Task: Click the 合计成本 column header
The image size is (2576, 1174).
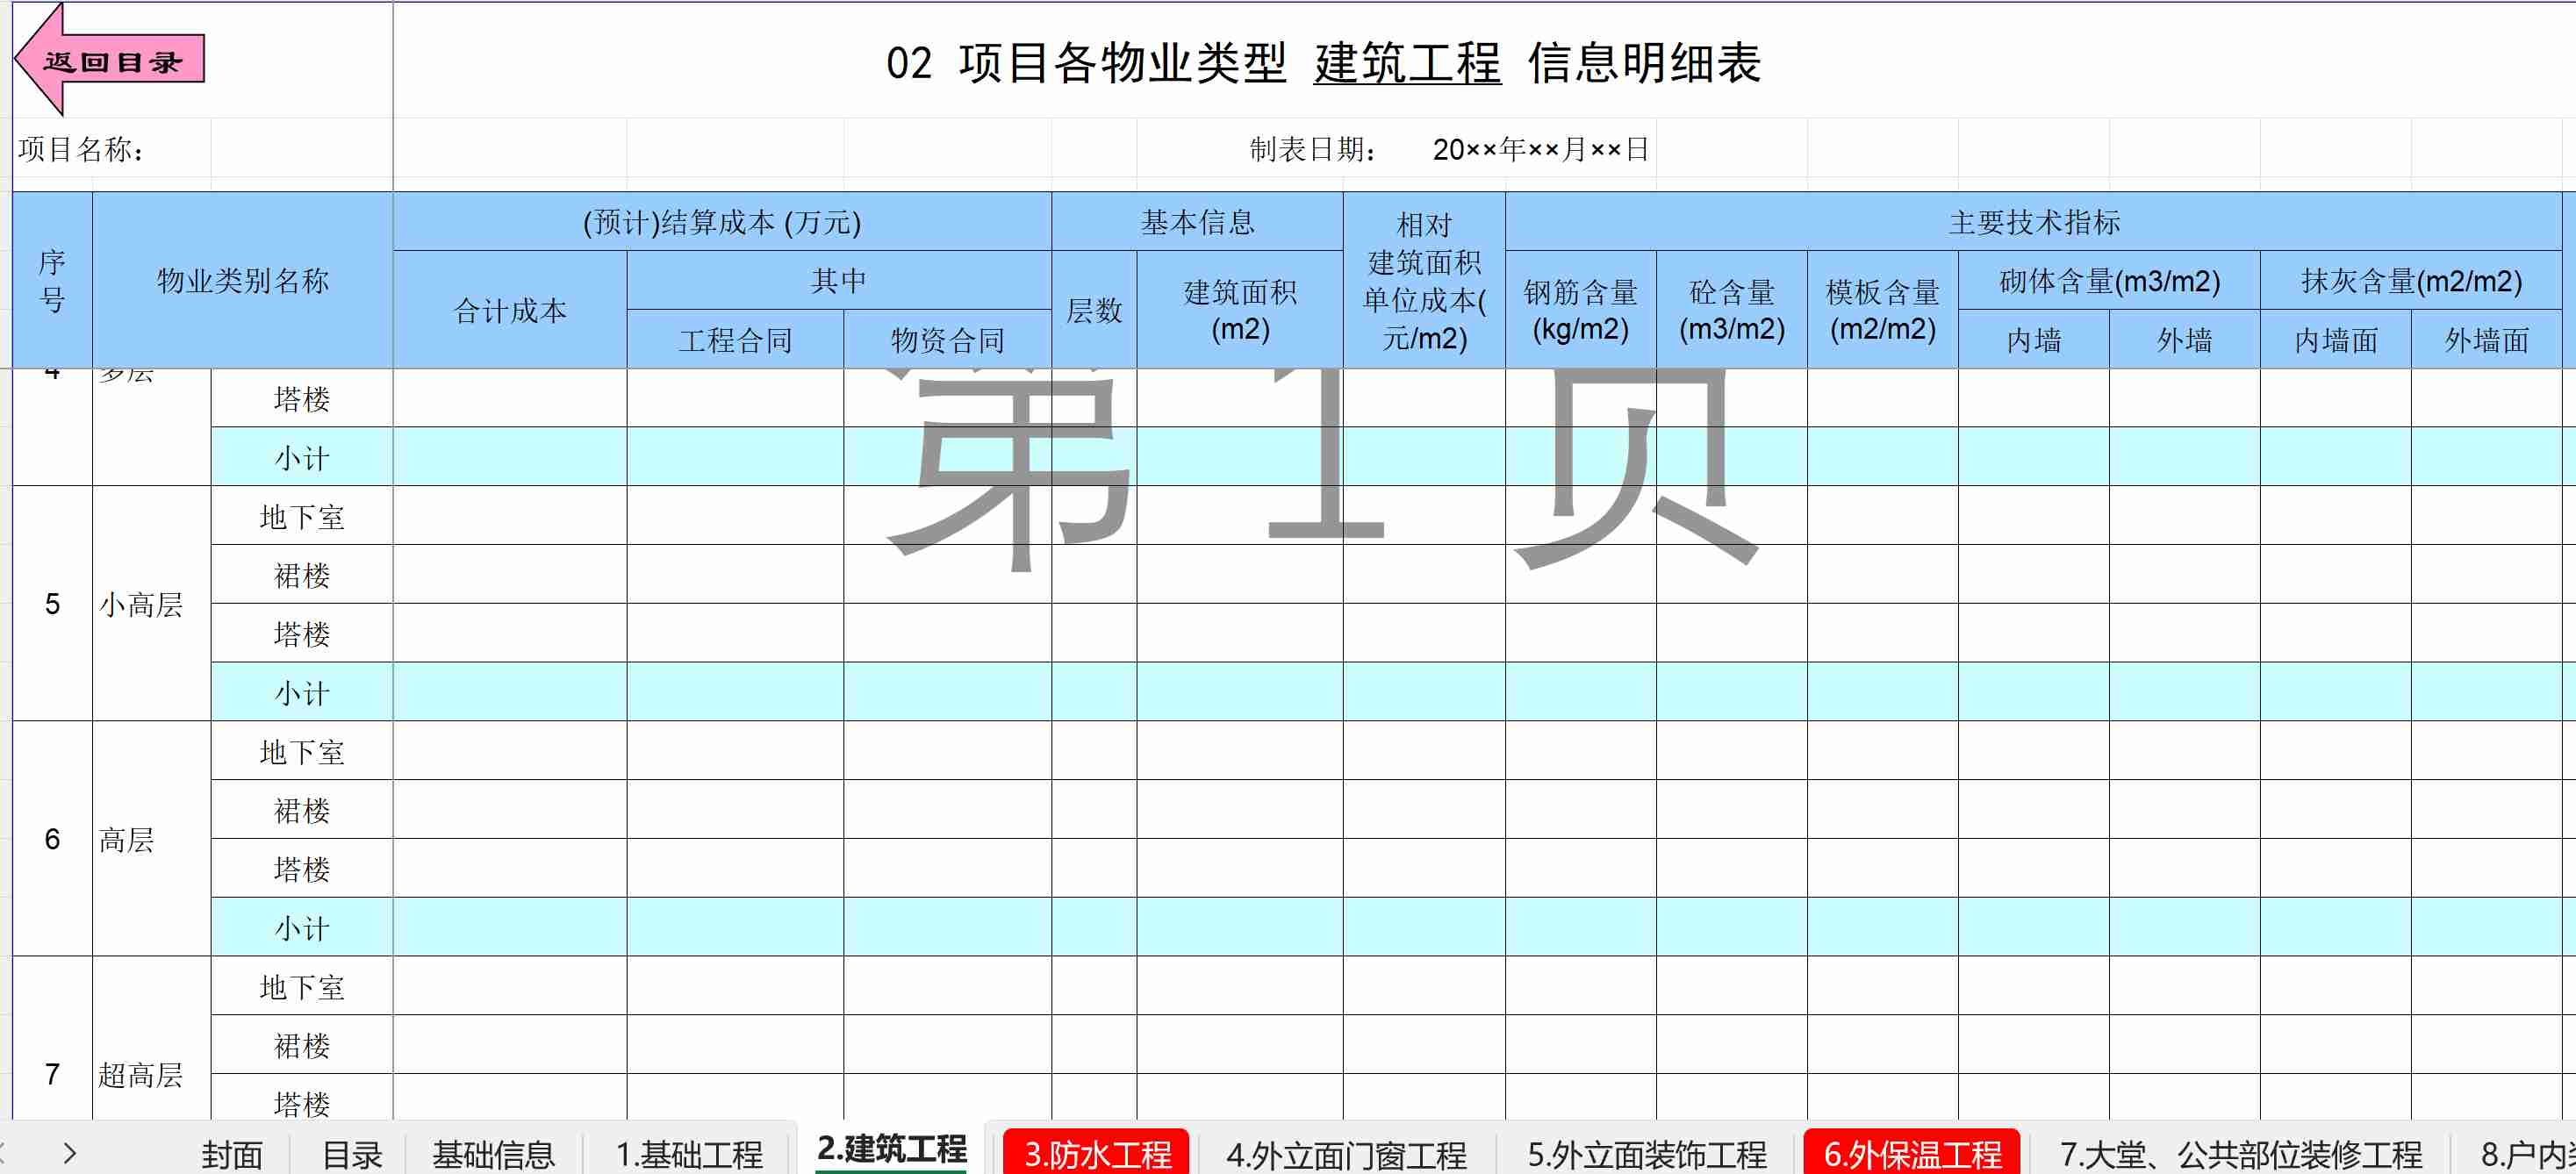Action: (509, 310)
